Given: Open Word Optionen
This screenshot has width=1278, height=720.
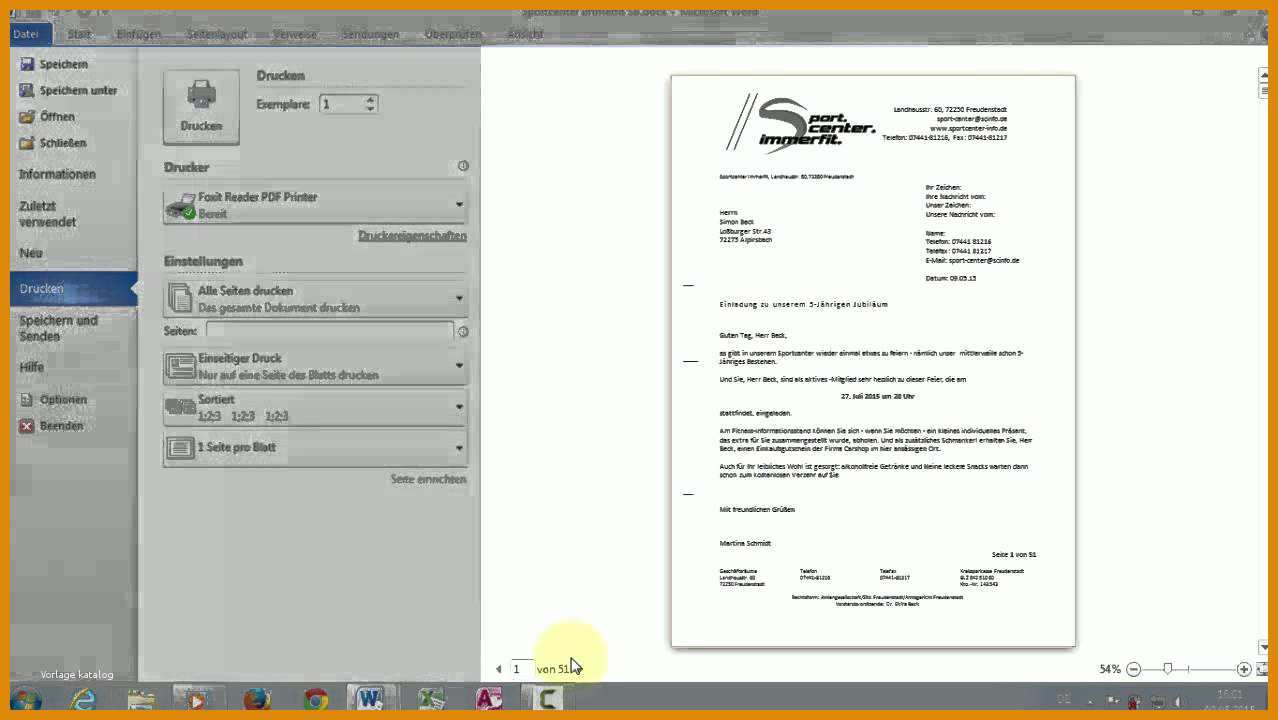Looking at the screenshot, I should point(54,399).
